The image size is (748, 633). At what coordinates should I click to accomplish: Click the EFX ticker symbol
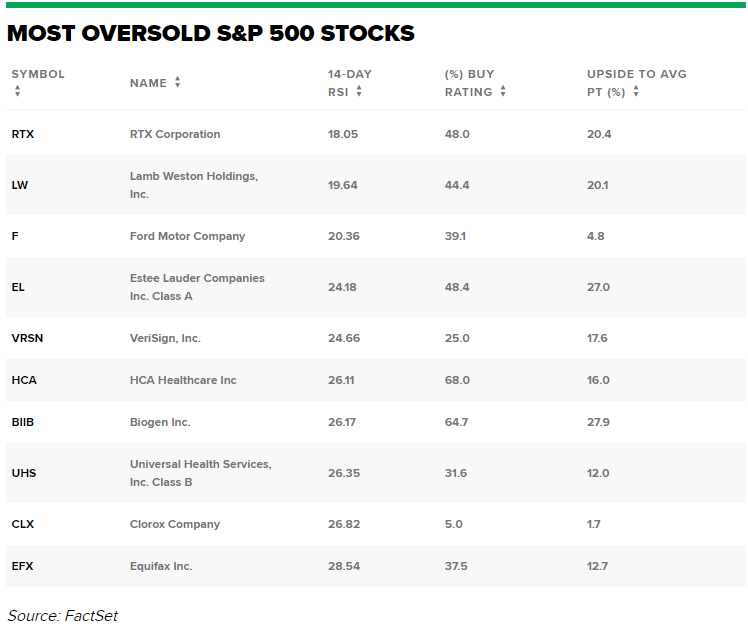point(22,566)
